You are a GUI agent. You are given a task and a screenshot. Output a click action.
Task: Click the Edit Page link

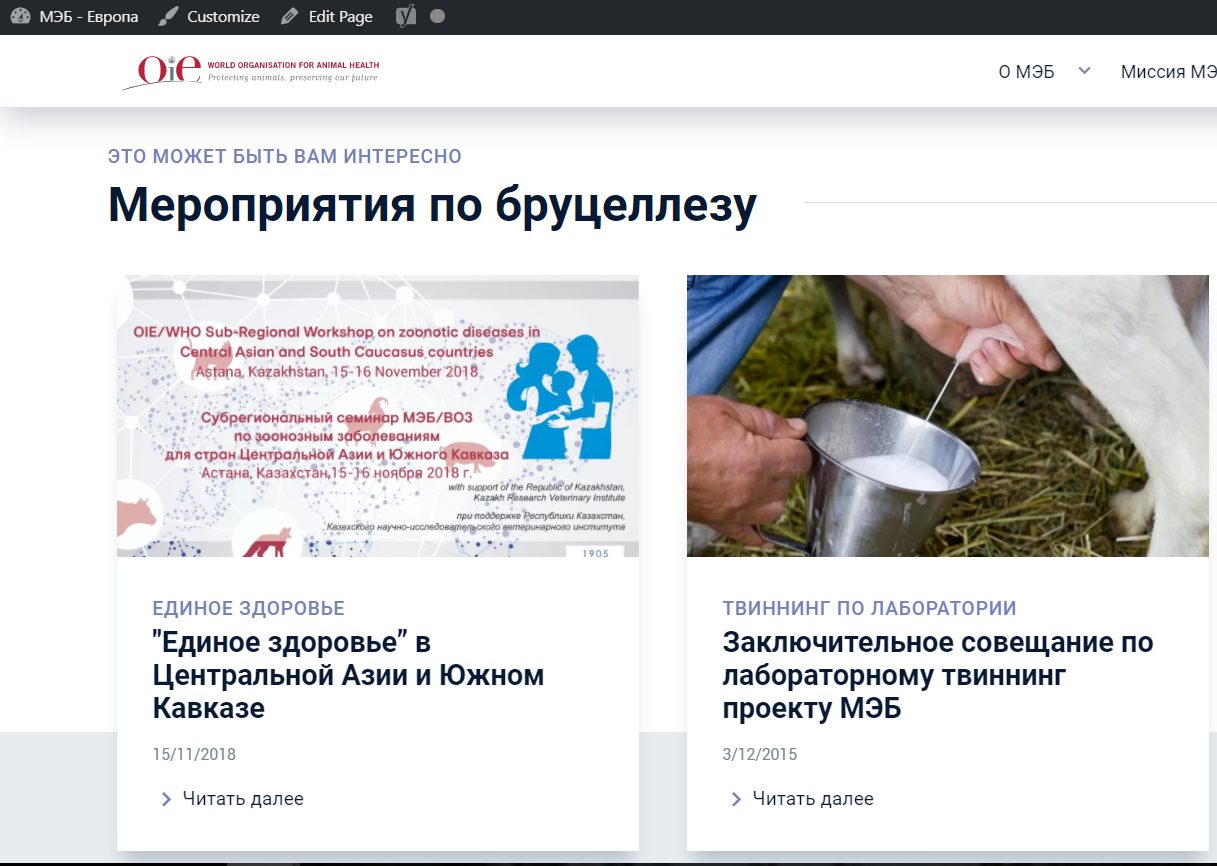(340, 17)
